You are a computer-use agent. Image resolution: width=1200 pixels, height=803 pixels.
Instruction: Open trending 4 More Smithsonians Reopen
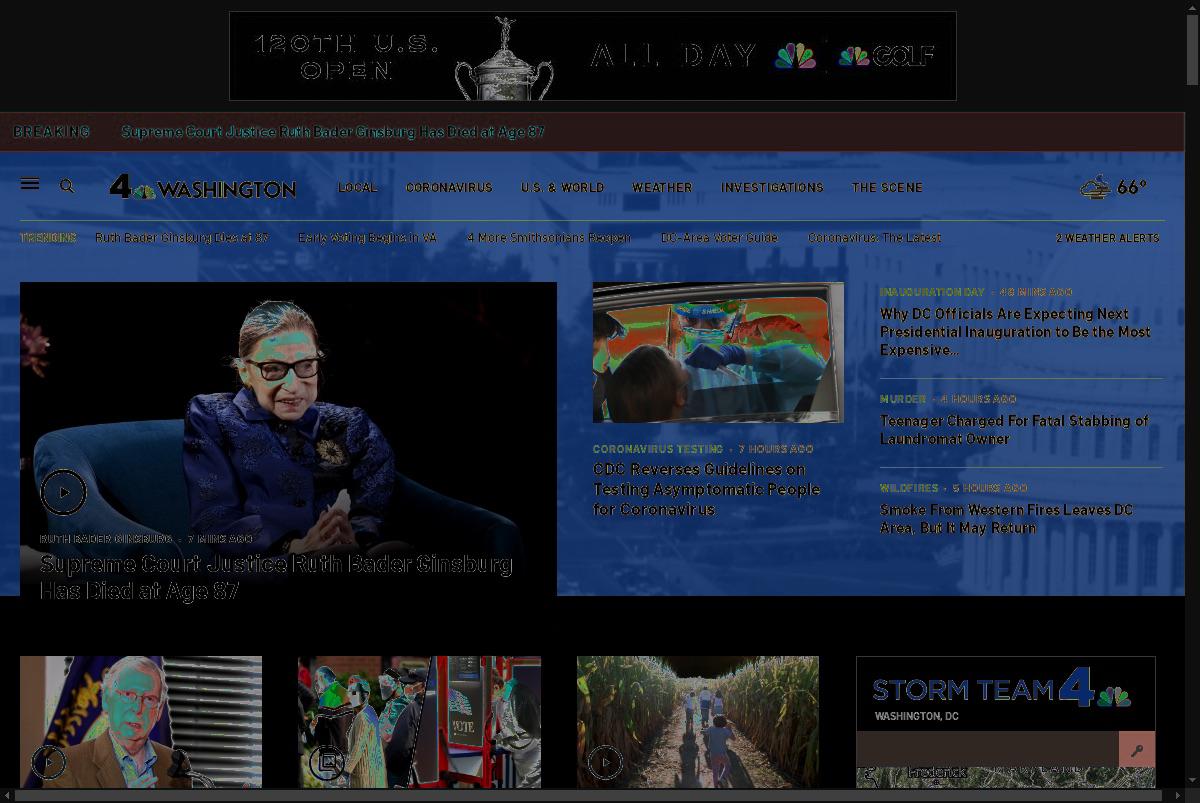click(549, 238)
